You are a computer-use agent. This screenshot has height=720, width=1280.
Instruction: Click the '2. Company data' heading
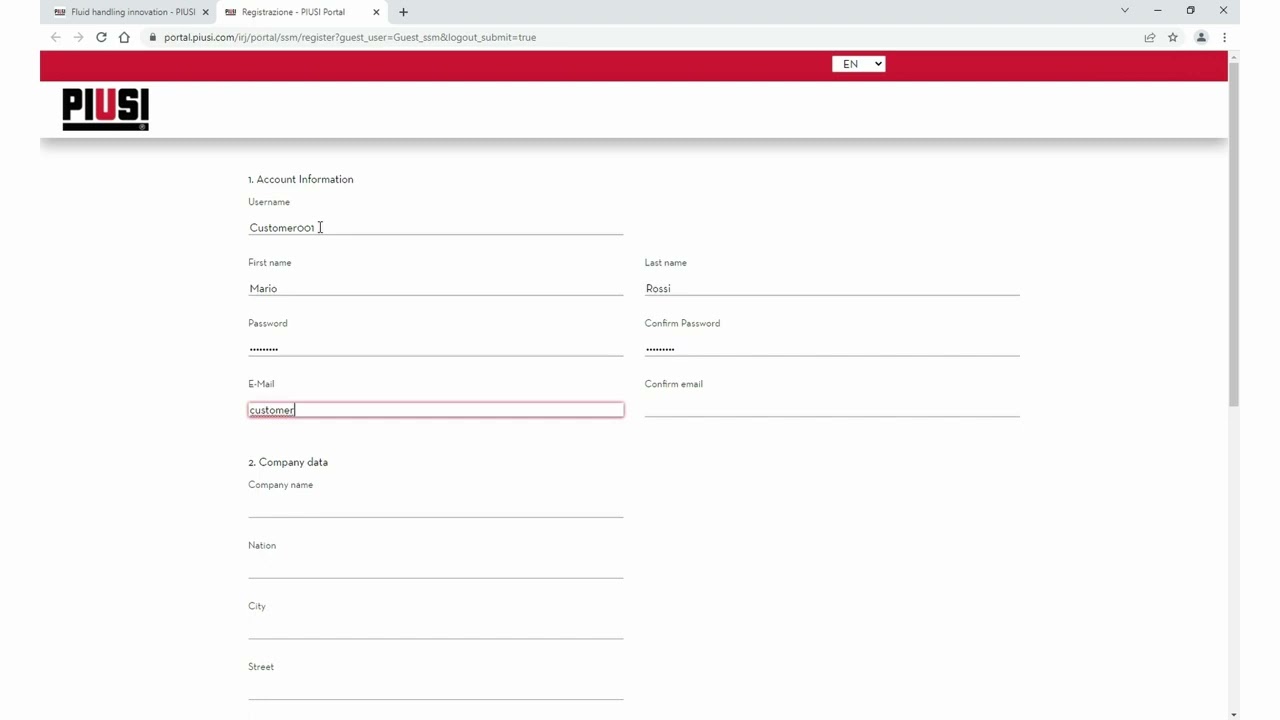coord(288,462)
